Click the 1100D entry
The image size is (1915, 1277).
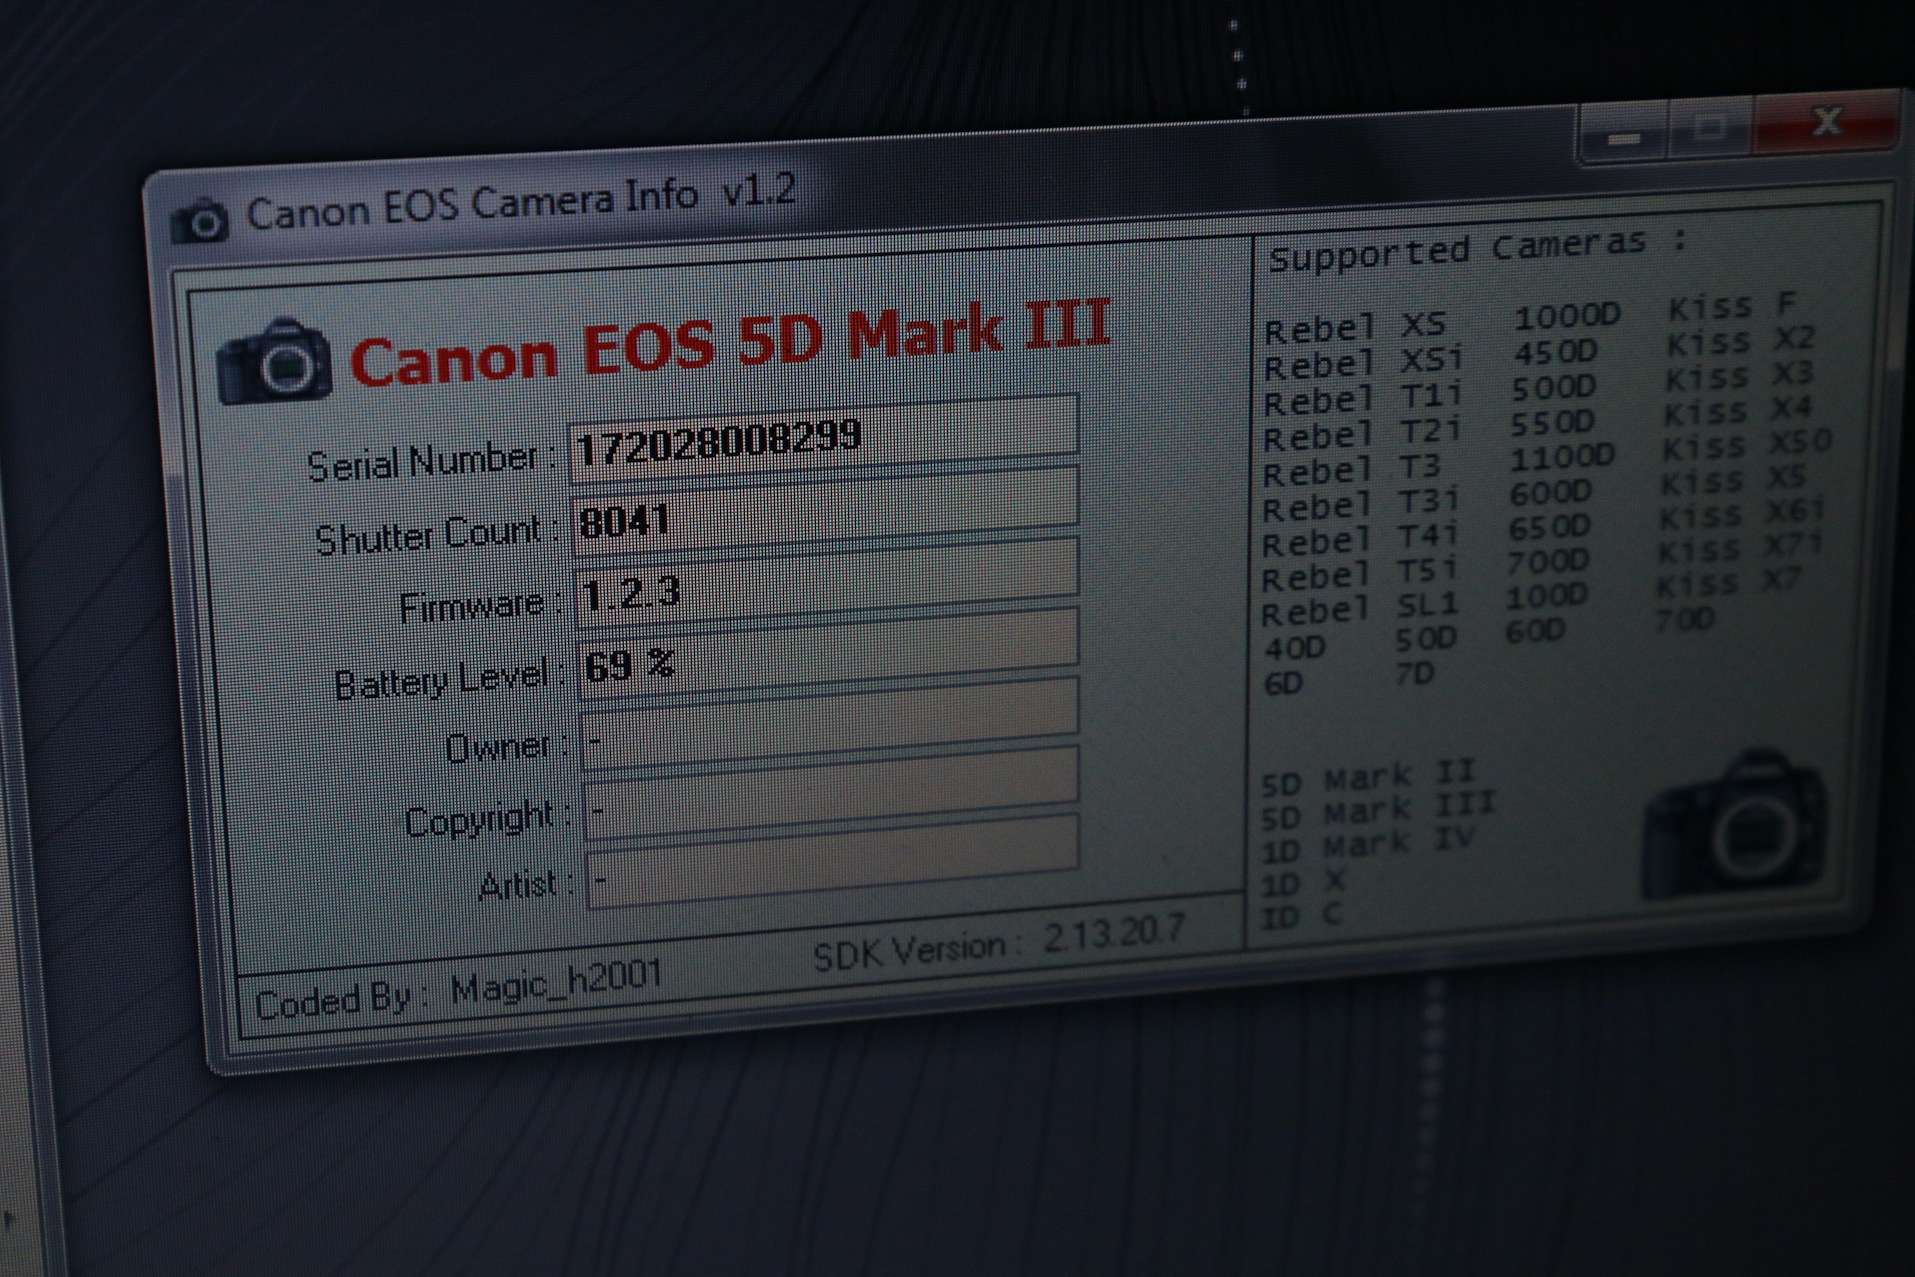[x=1562, y=458]
